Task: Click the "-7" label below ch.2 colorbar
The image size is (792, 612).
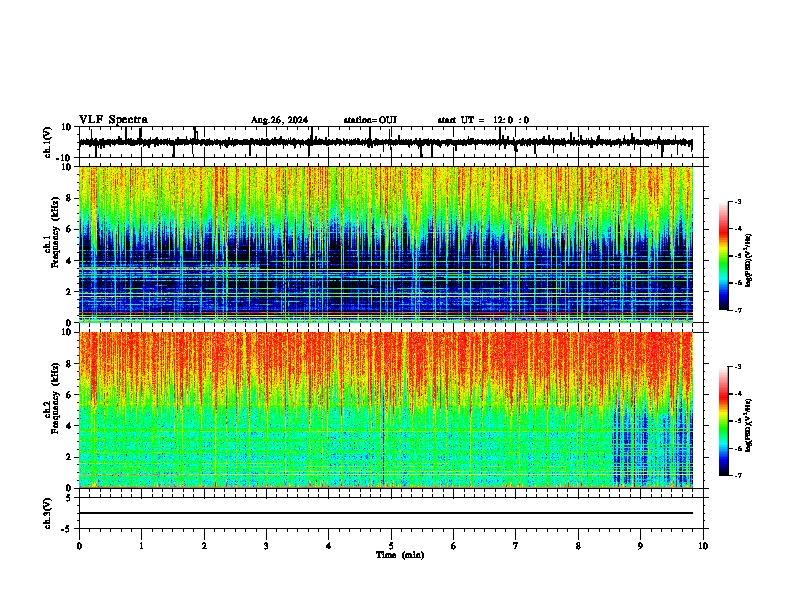Action: click(738, 475)
